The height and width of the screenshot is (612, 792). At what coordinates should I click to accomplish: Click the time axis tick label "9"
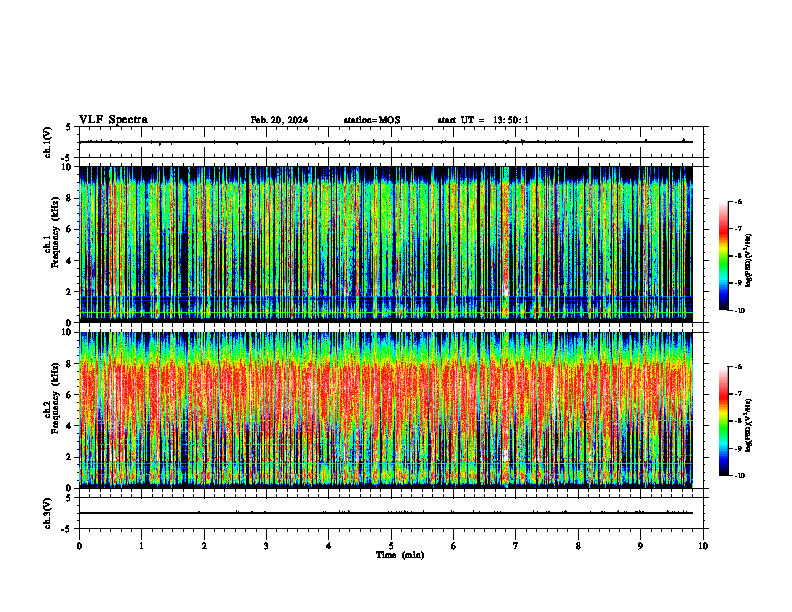[640, 546]
